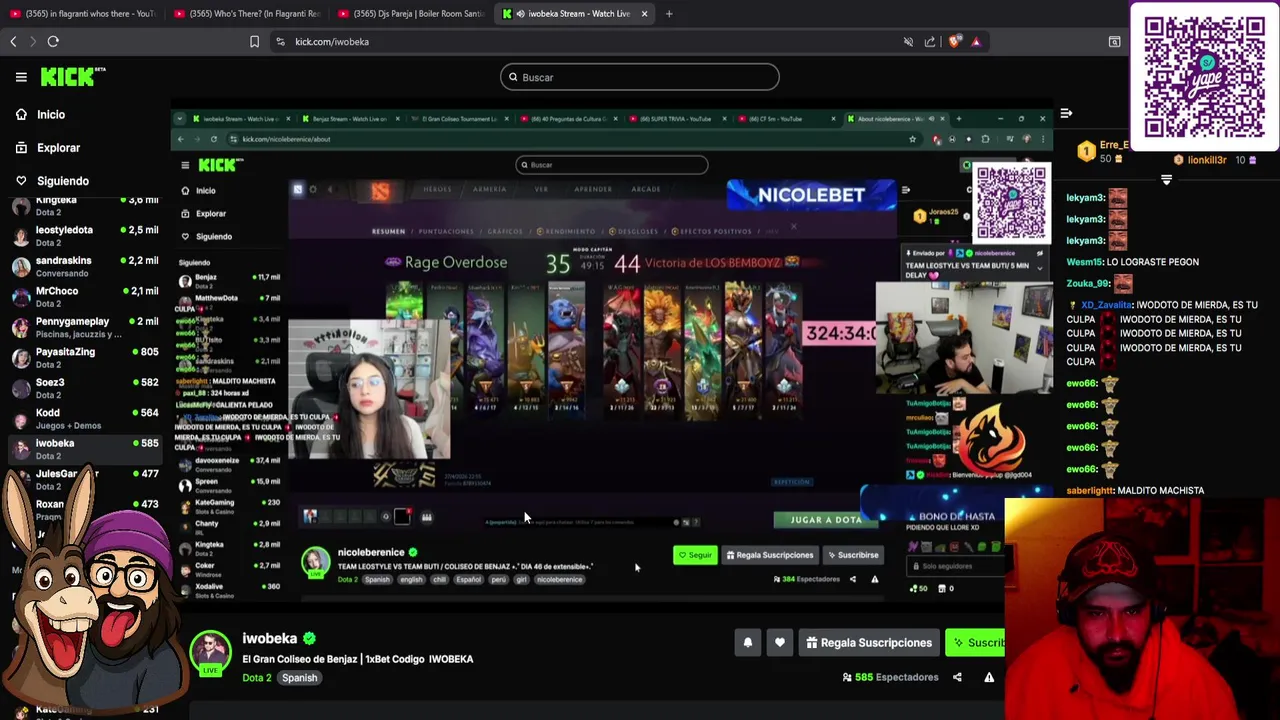The width and height of the screenshot is (1280, 720).
Task: Toggle the heart follow button
Action: click(x=780, y=643)
